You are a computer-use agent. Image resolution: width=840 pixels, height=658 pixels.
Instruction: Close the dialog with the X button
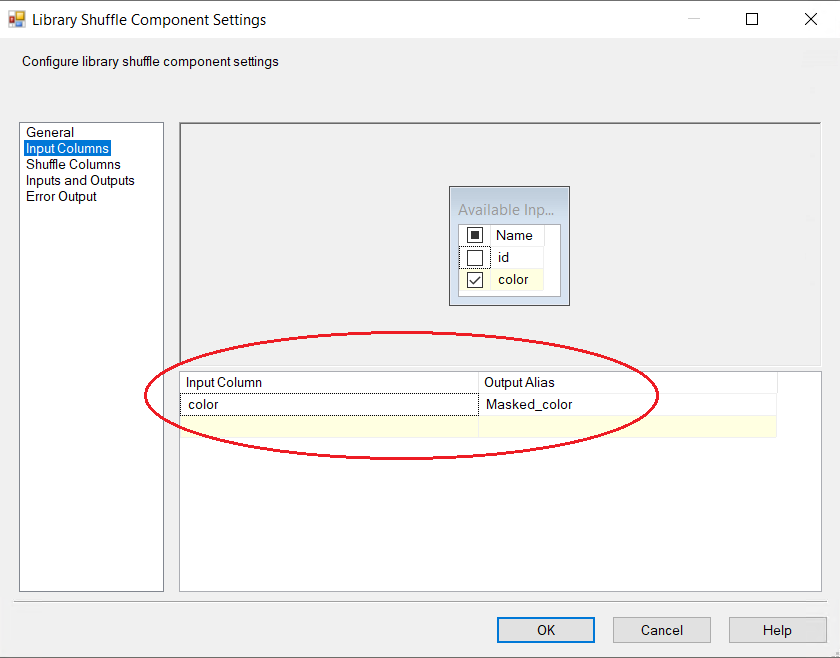click(809, 19)
